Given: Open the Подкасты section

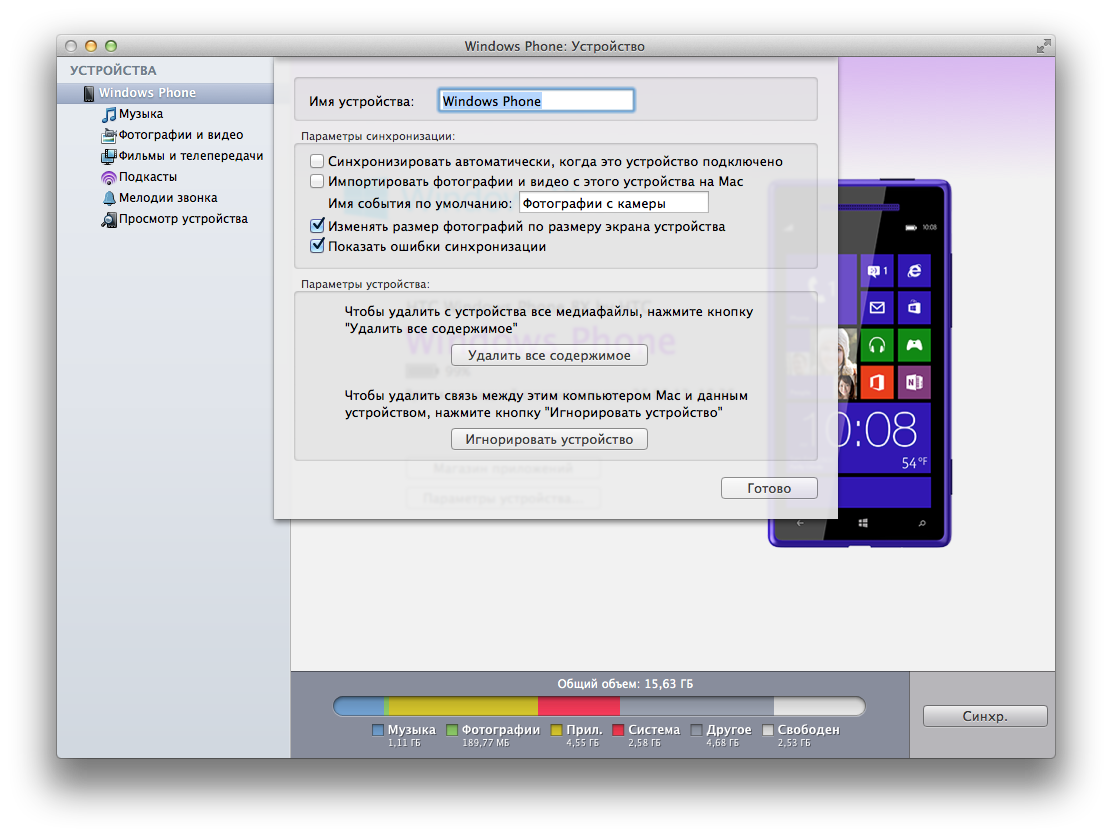Looking at the screenshot, I should pos(148,177).
